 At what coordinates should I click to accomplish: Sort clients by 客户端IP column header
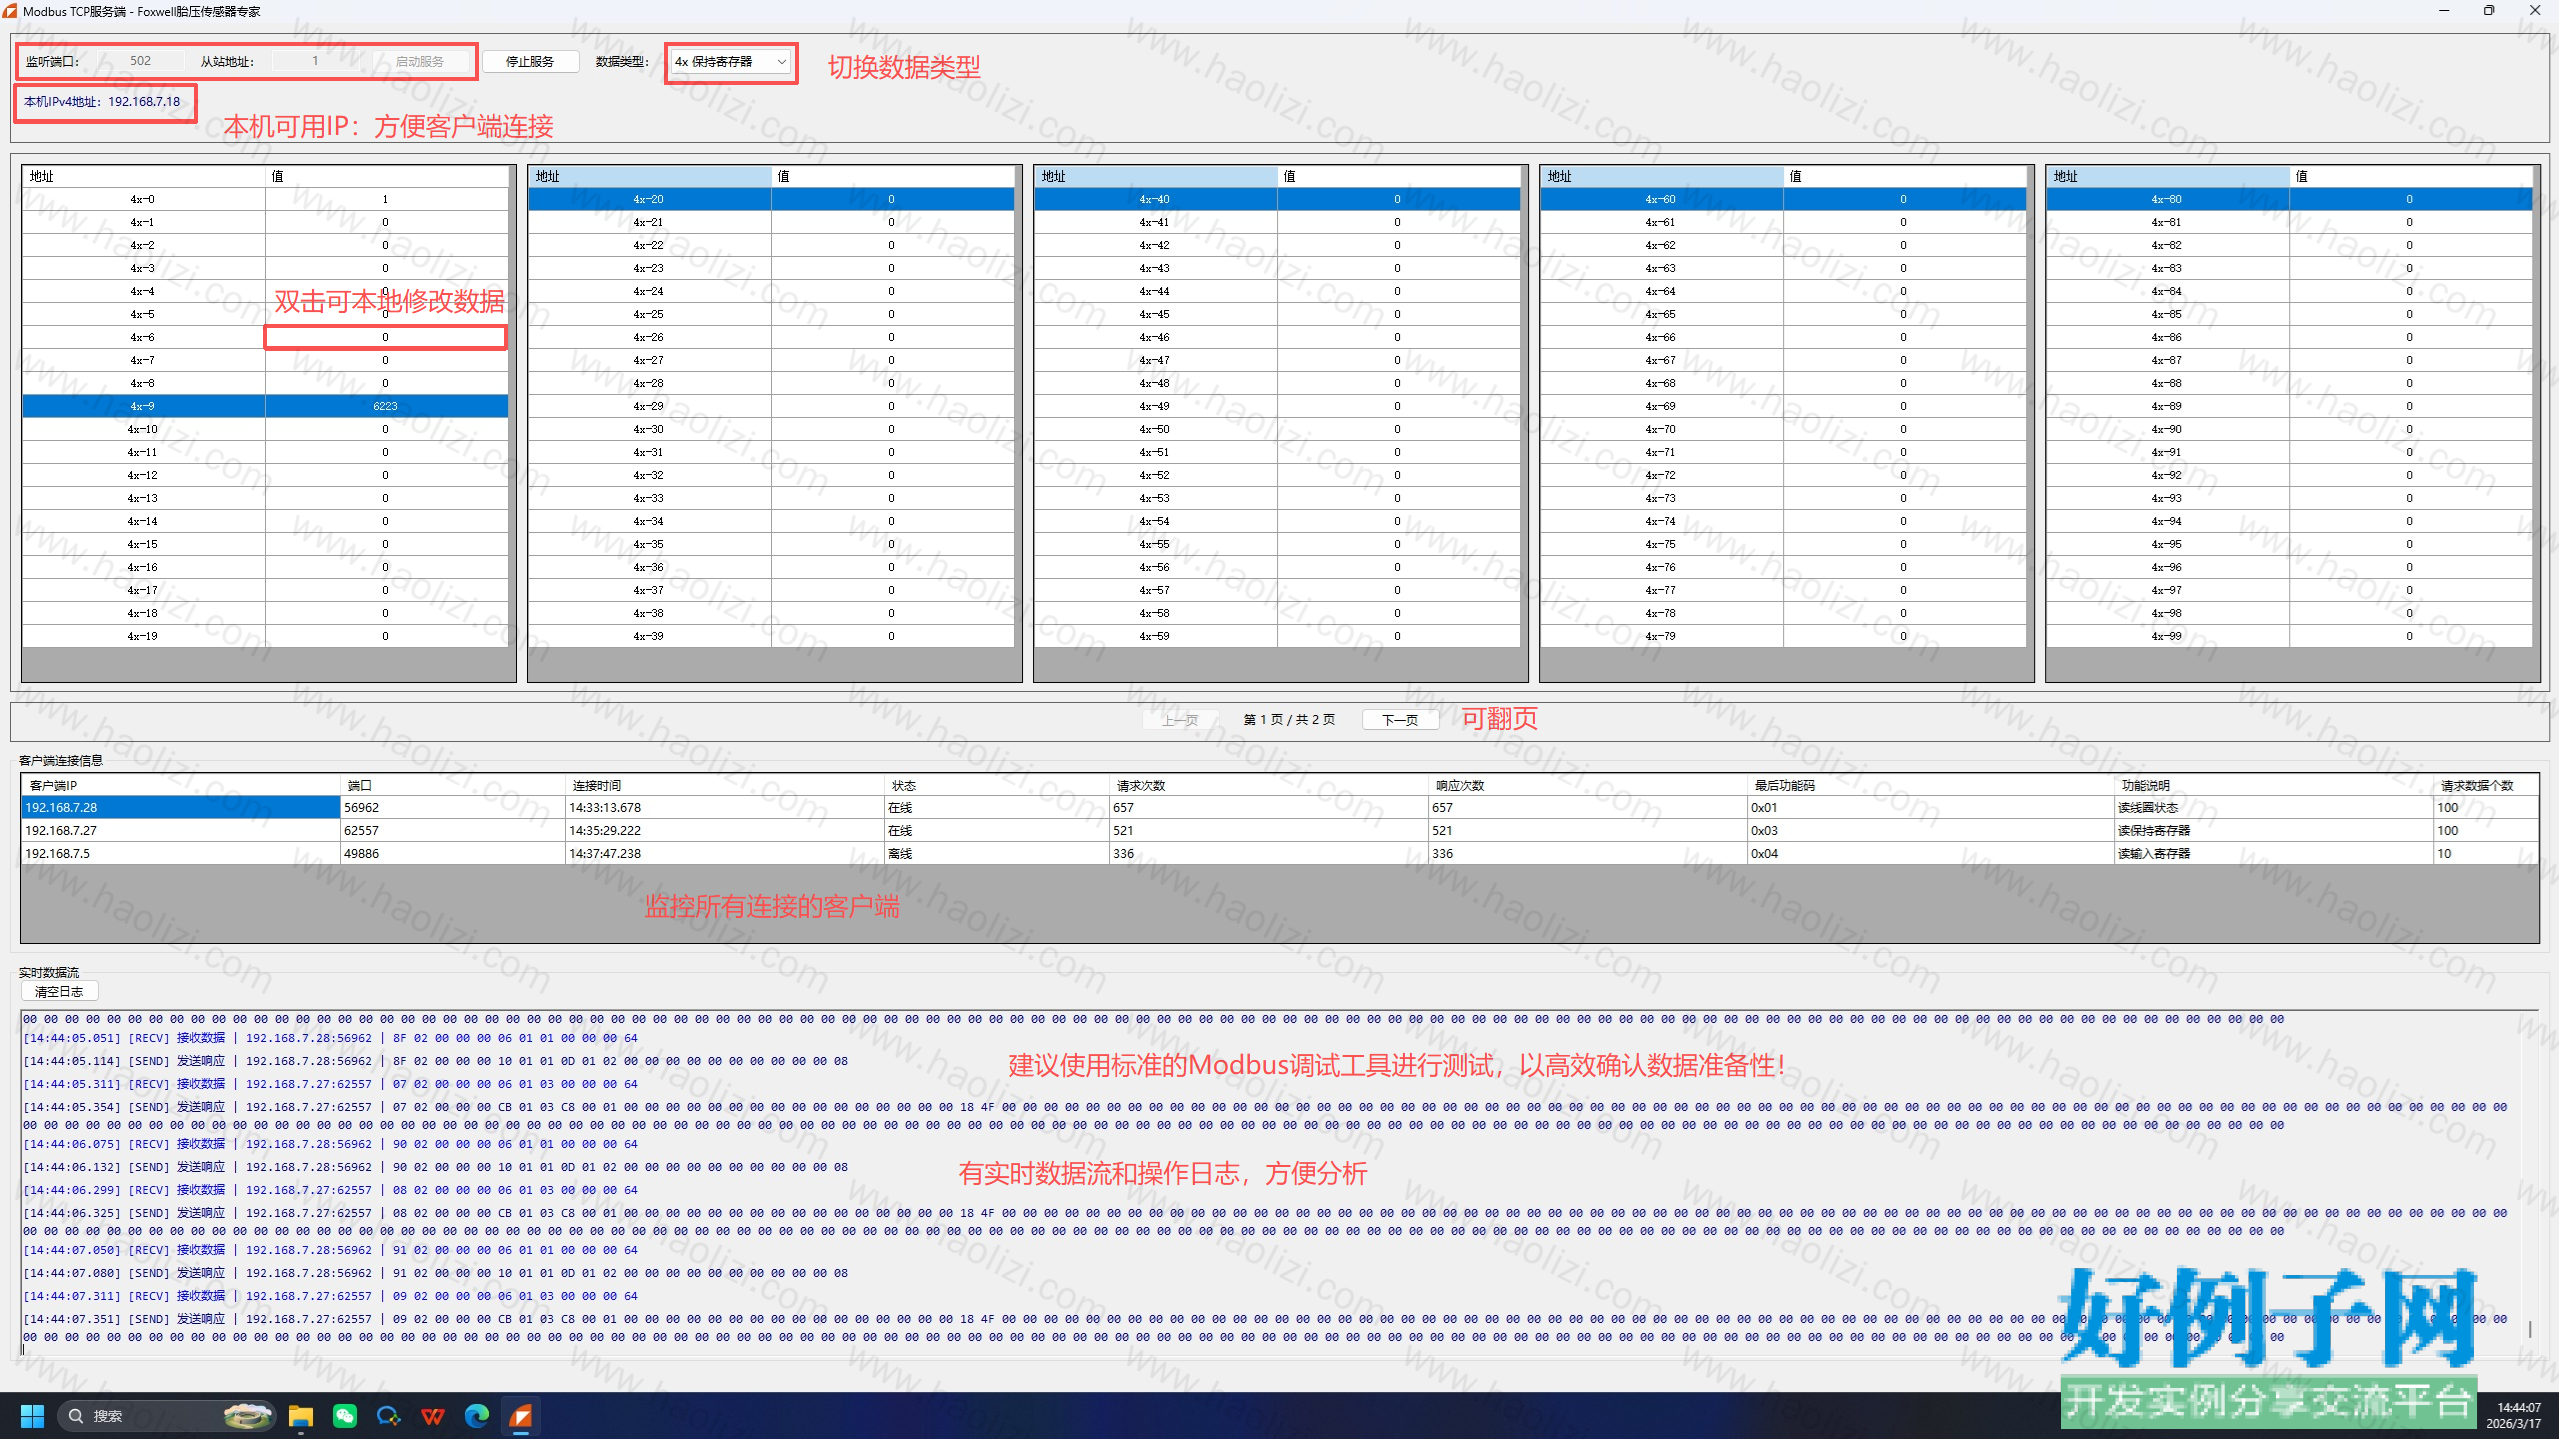[181, 786]
